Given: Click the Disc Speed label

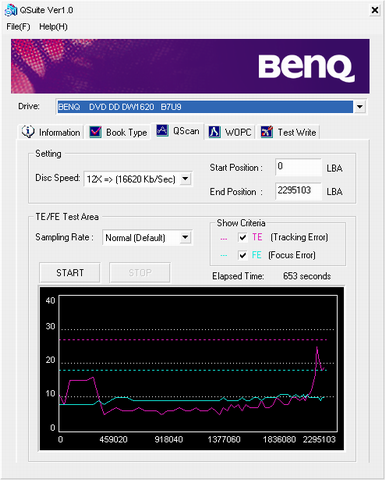Looking at the screenshot, I should pos(58,178).
